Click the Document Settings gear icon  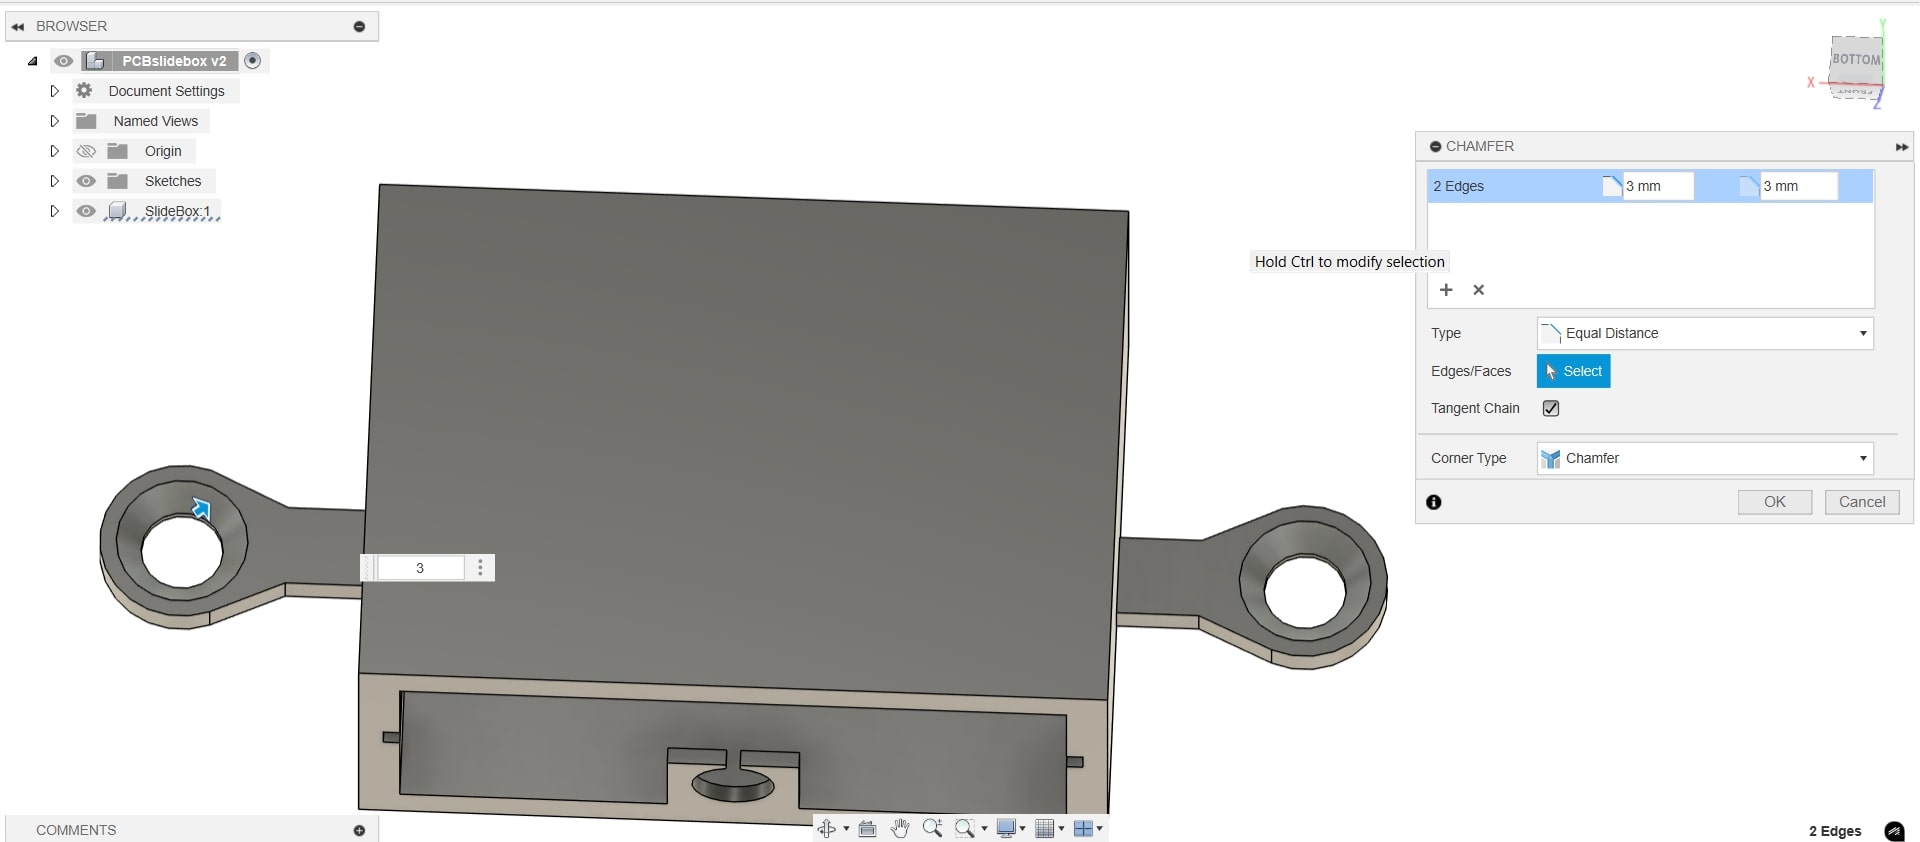[x=85, y=90]
